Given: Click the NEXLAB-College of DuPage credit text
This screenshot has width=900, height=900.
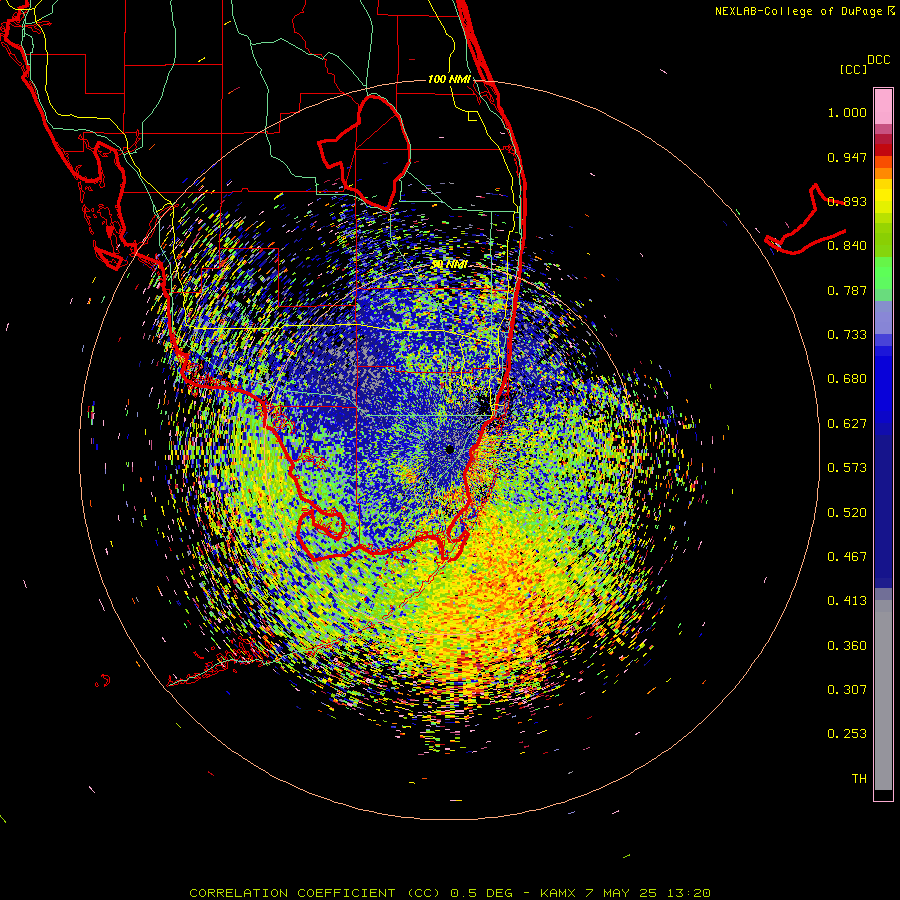Looking at the screenshot, I should [x=806, y=11].
